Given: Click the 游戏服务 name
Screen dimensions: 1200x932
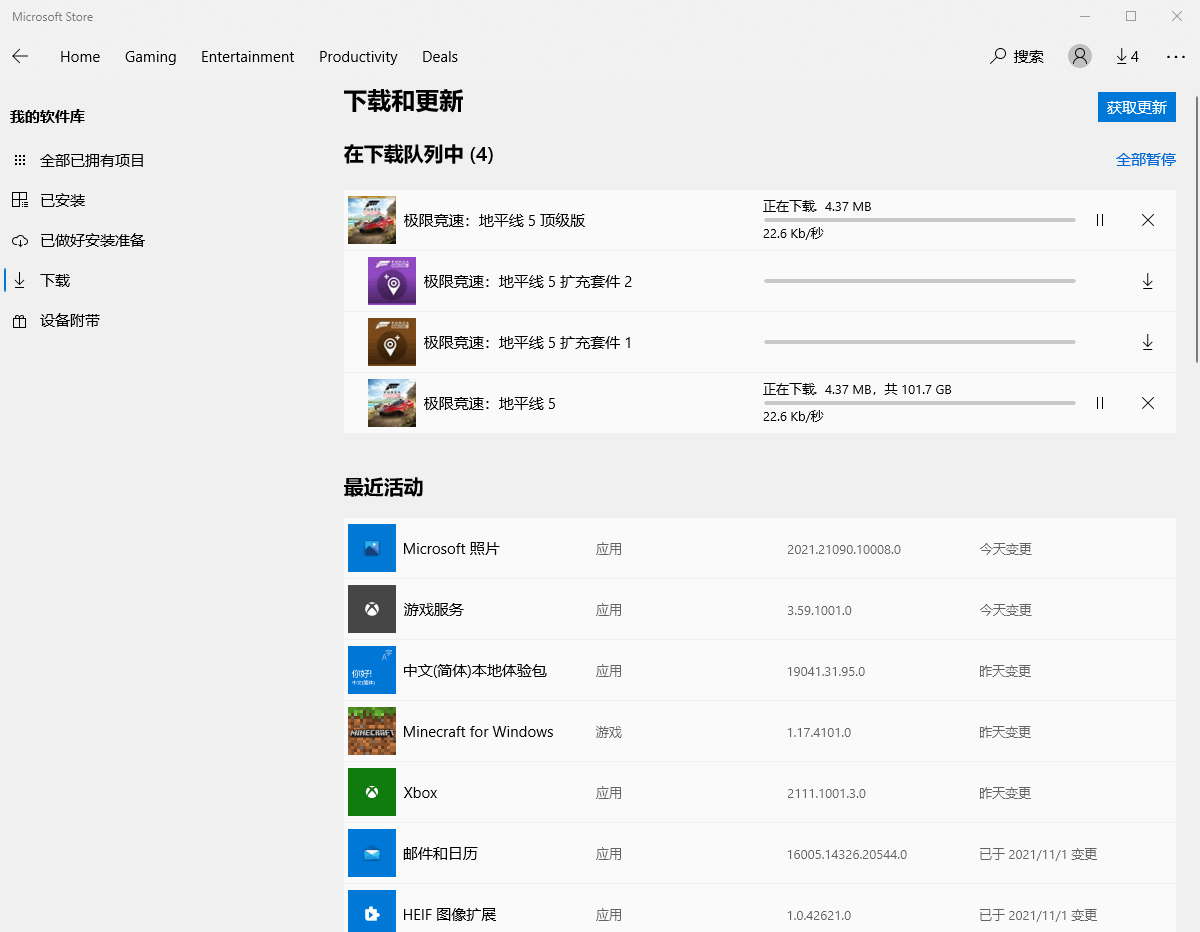Looking at the screenshot, I should 433,609.
